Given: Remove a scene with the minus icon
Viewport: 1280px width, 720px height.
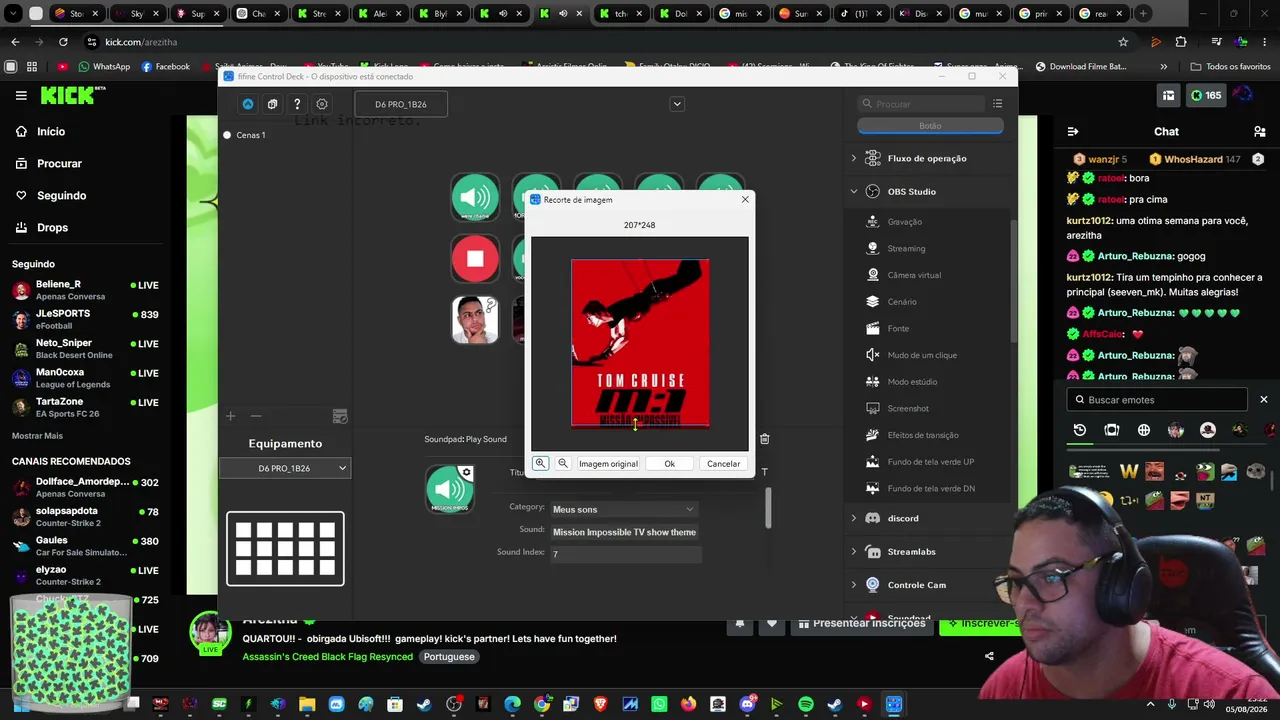Looking at the screenshot, I should point(256,416).
